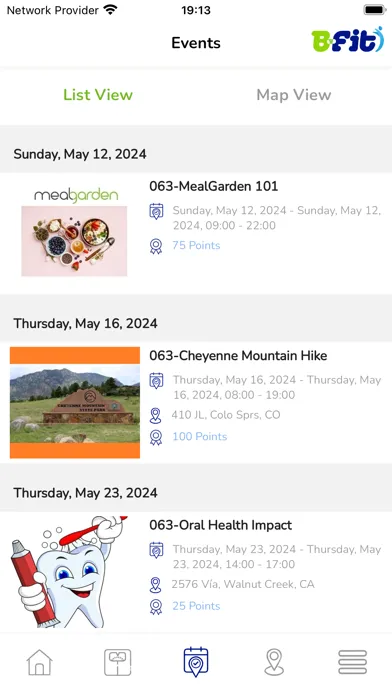Image resolution: width=392 pixels, height=696 pixels.
Task: Select the Events calendar icon in bottom bar
Action: [196, 662]
